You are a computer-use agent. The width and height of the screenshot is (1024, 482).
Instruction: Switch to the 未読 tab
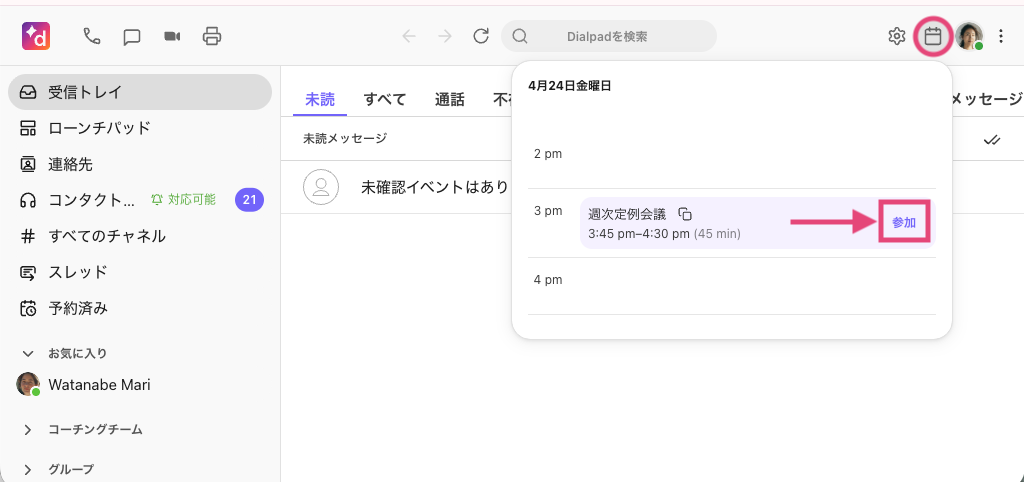pos(320,99)
